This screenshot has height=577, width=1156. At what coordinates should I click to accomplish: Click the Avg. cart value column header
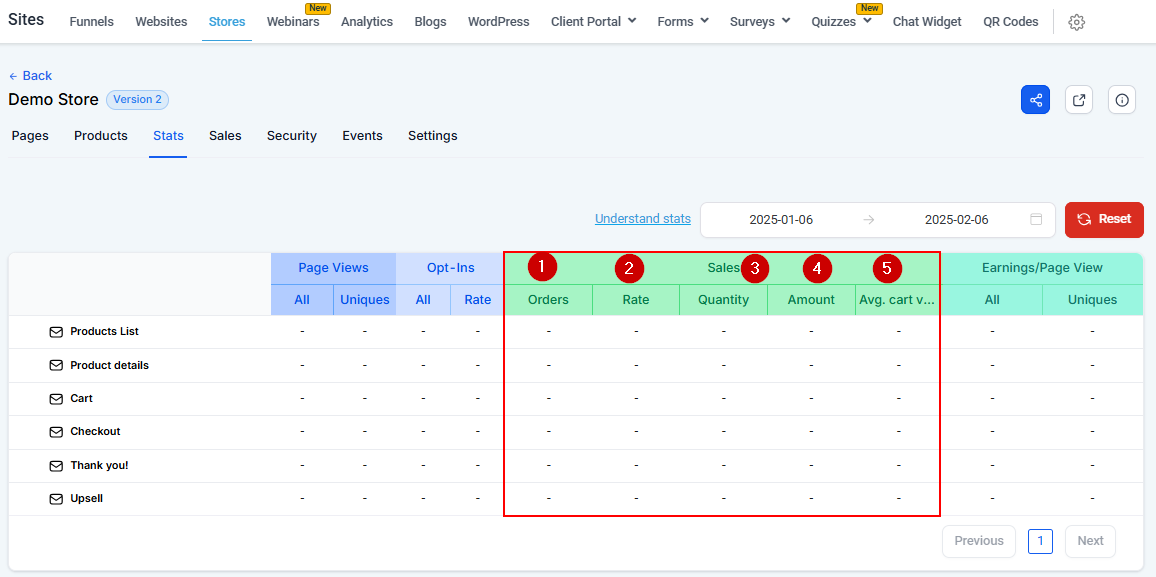[x=897, y=300]
